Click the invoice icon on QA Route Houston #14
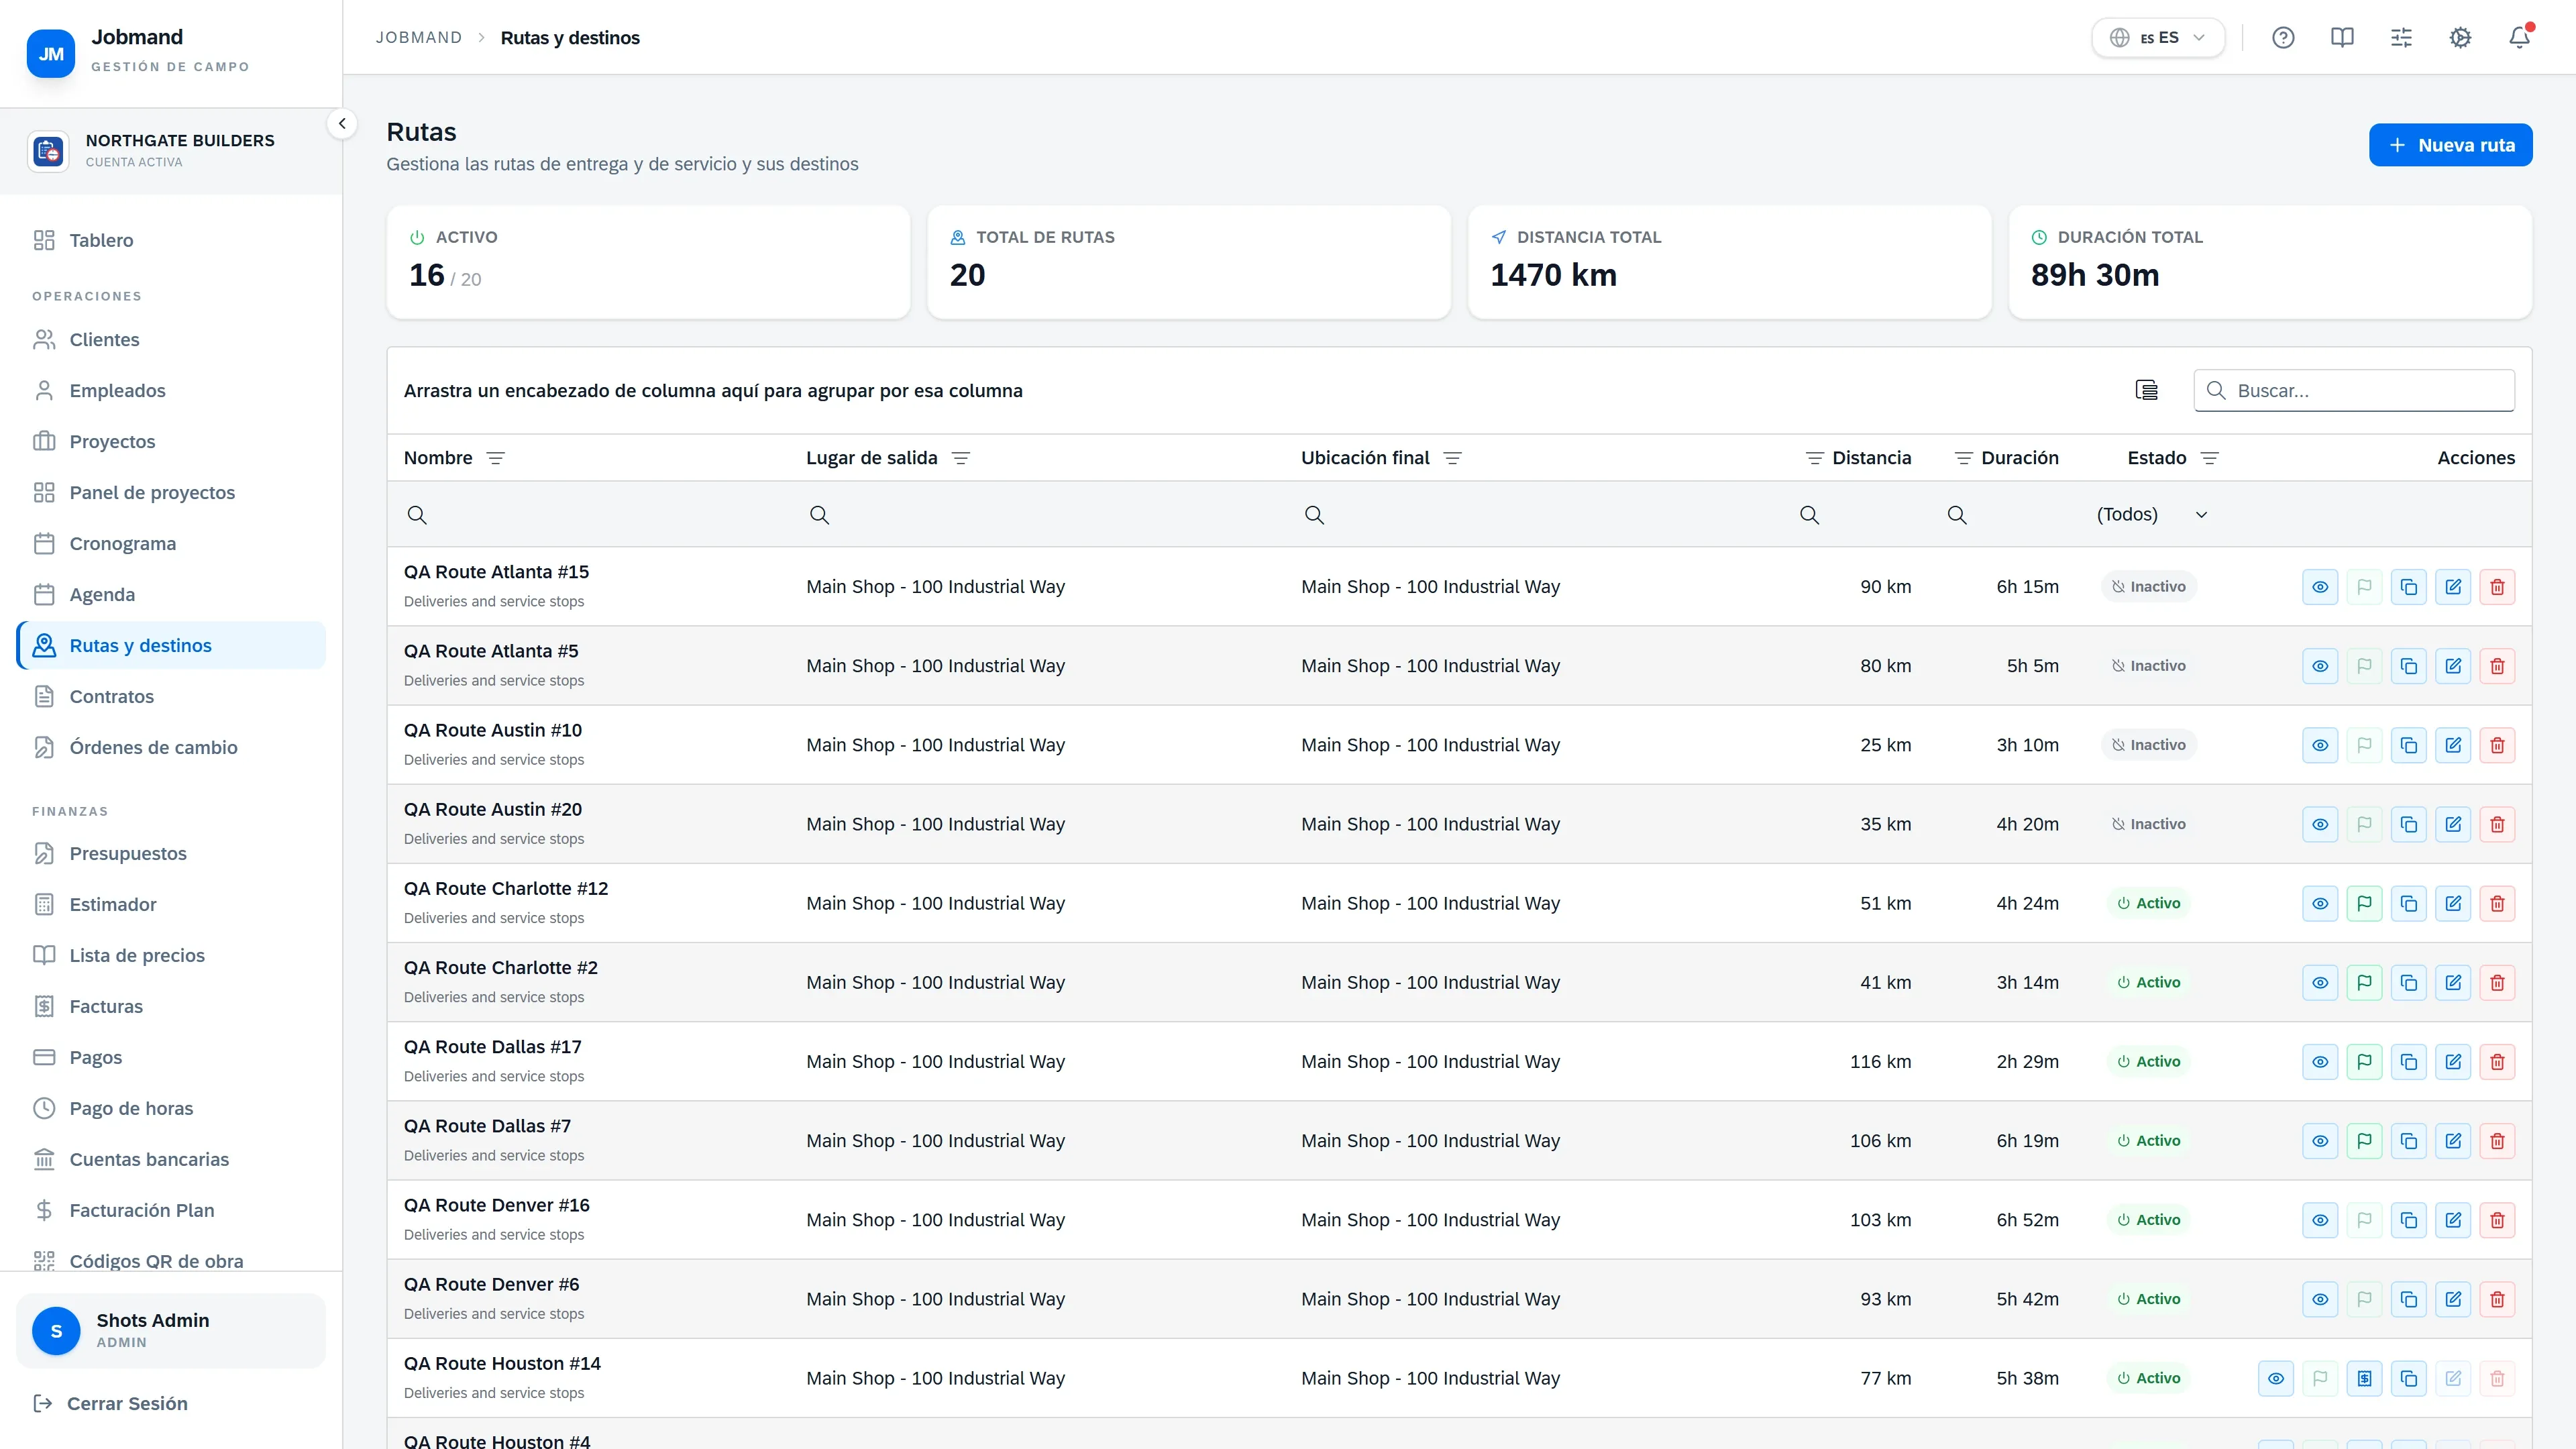 point(2364,1378)
